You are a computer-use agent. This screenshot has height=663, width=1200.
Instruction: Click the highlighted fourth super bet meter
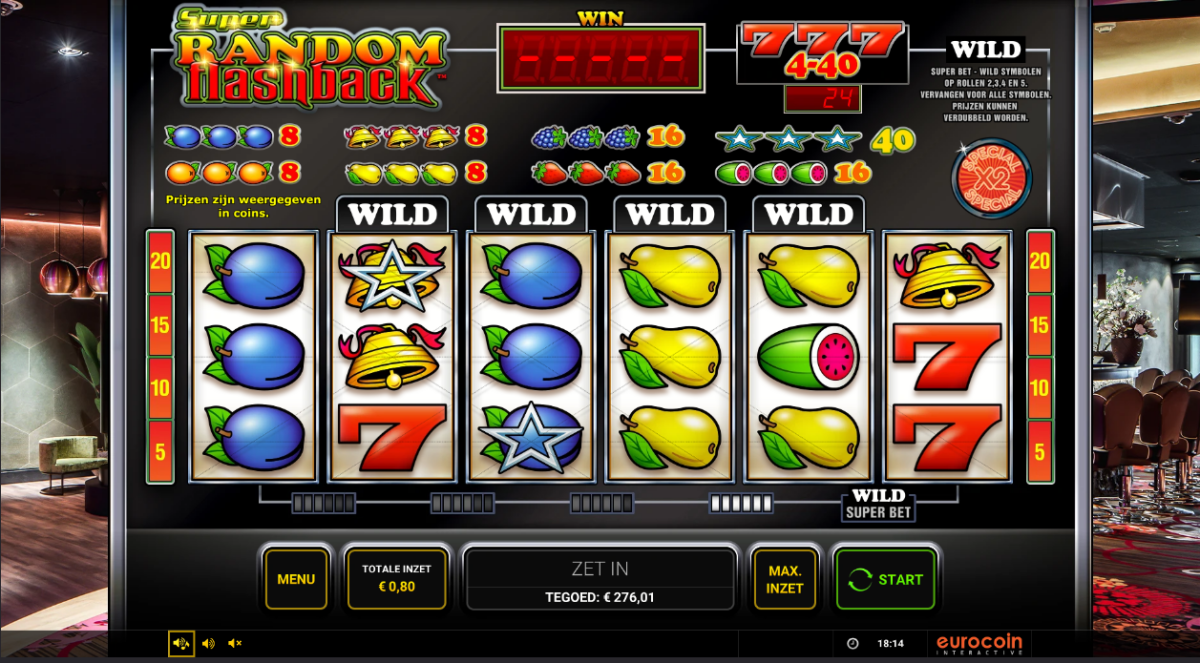click(x=740, y=503)
